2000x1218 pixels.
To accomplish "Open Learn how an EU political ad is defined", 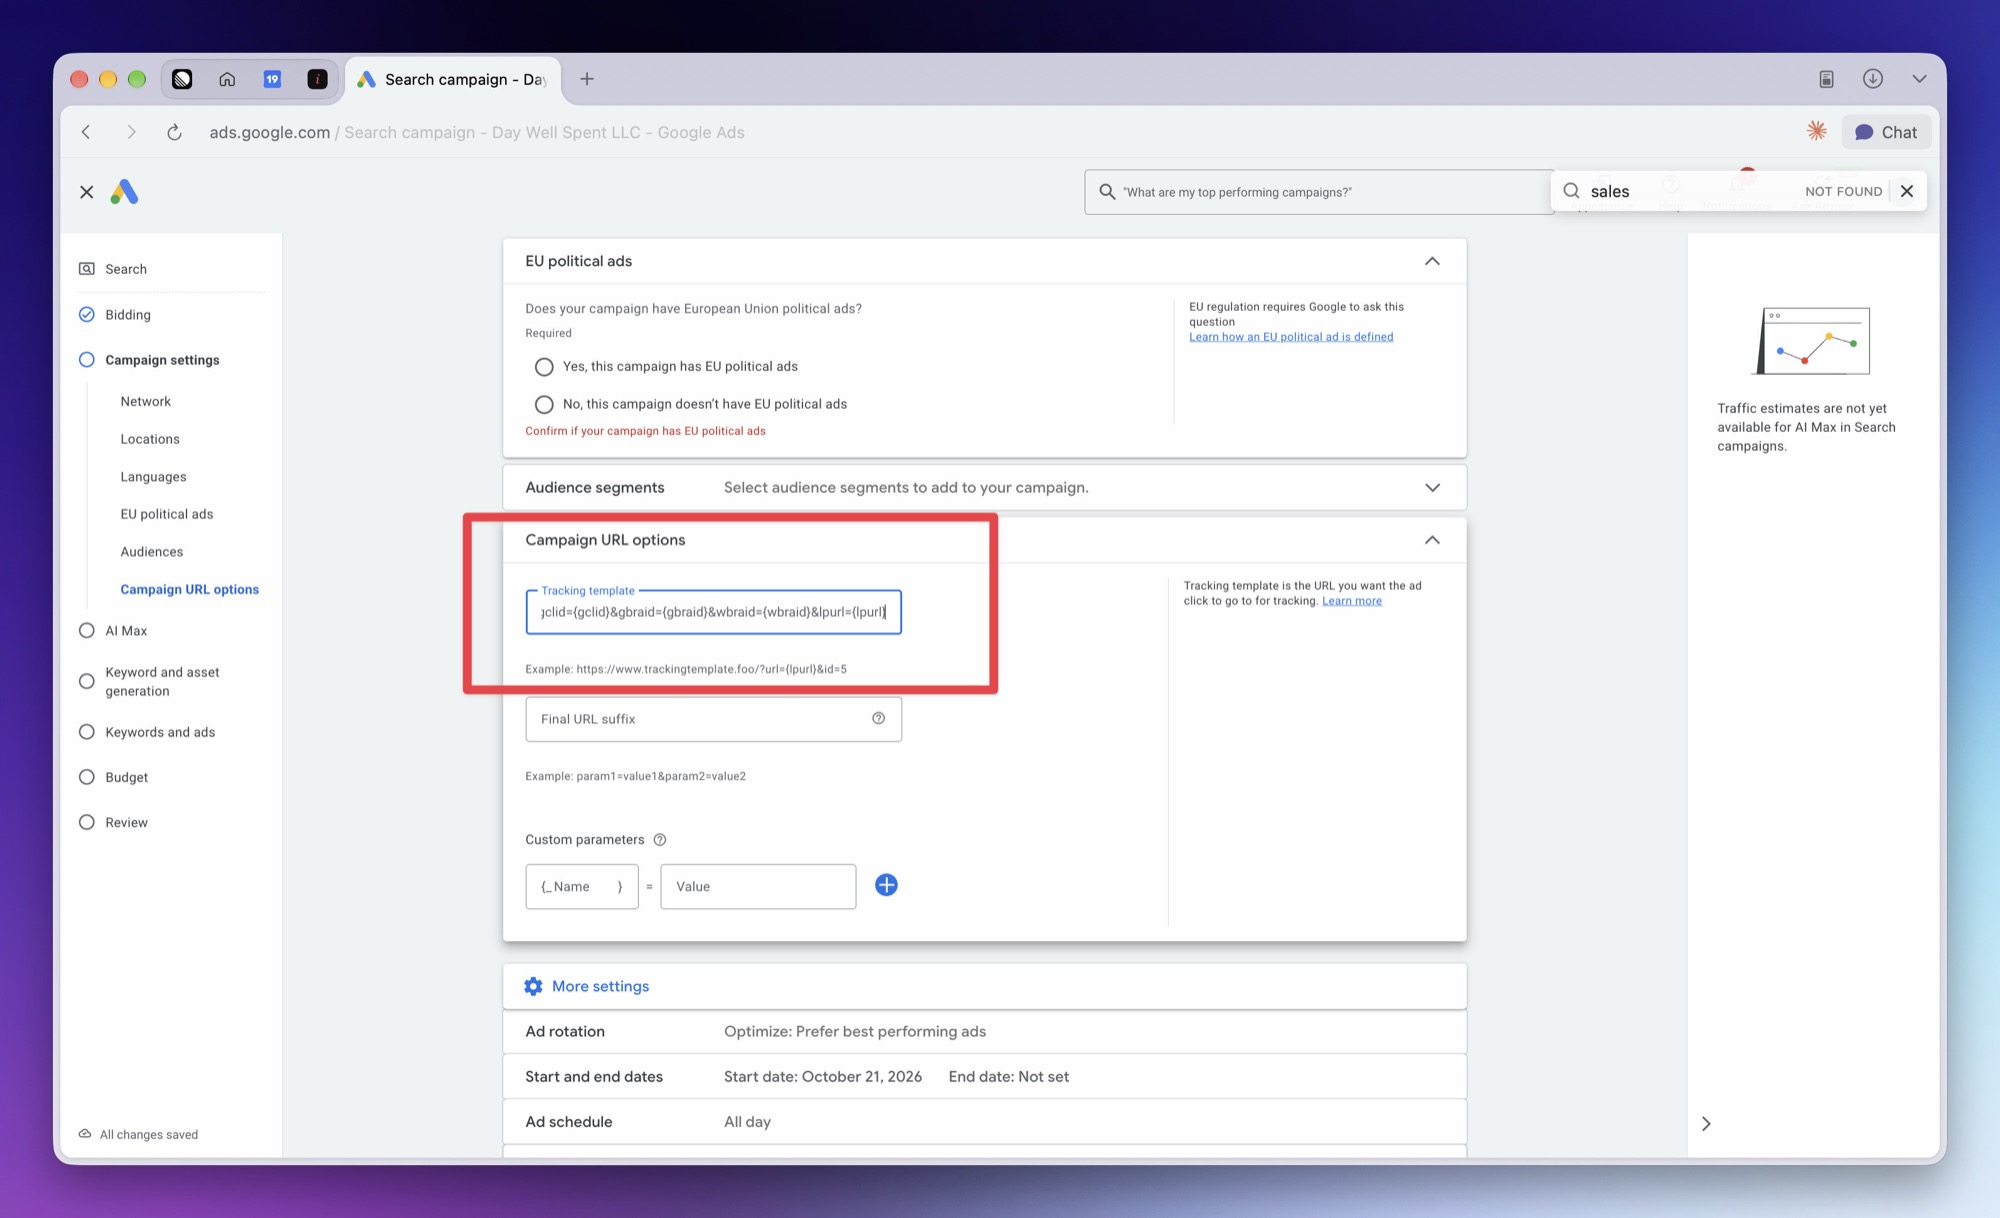I will [1291, 337].
